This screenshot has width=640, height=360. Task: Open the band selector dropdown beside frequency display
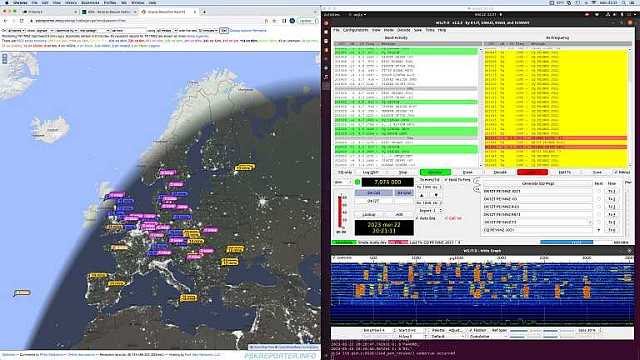click(343, 182)
